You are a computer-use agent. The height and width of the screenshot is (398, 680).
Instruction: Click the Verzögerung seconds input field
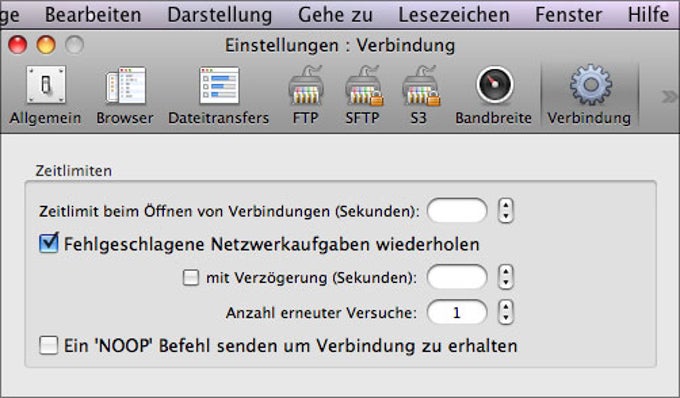[457, 277]
